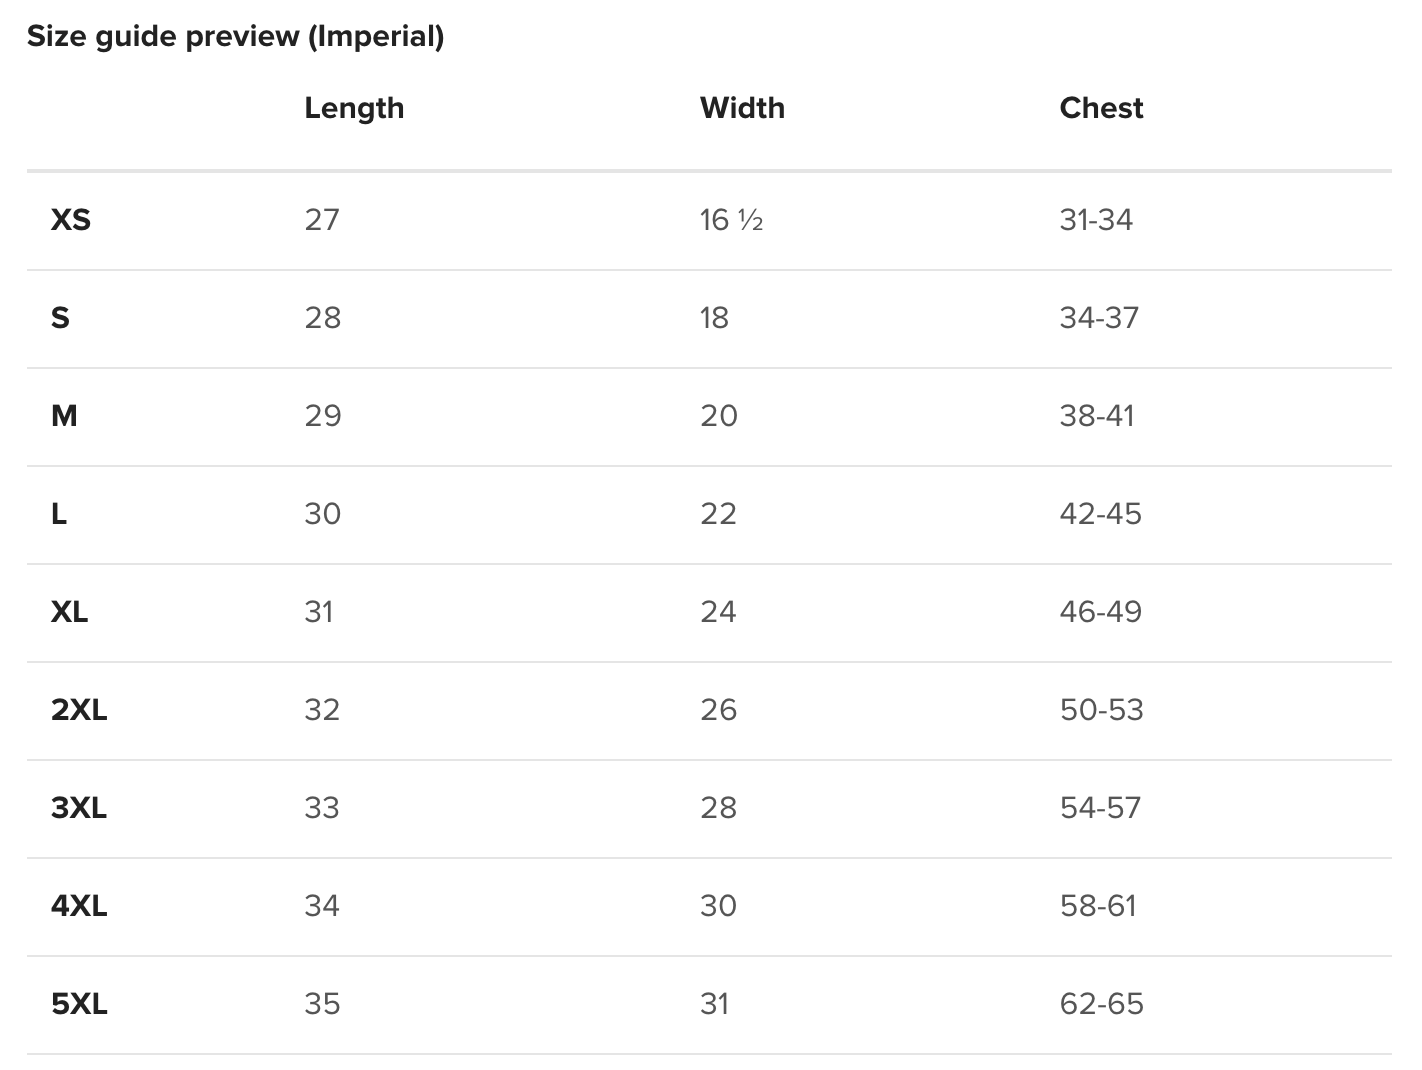This screenshot has height=1070, width=1422.
Task: Click the 2XL size row label
Action: (79, 710)
